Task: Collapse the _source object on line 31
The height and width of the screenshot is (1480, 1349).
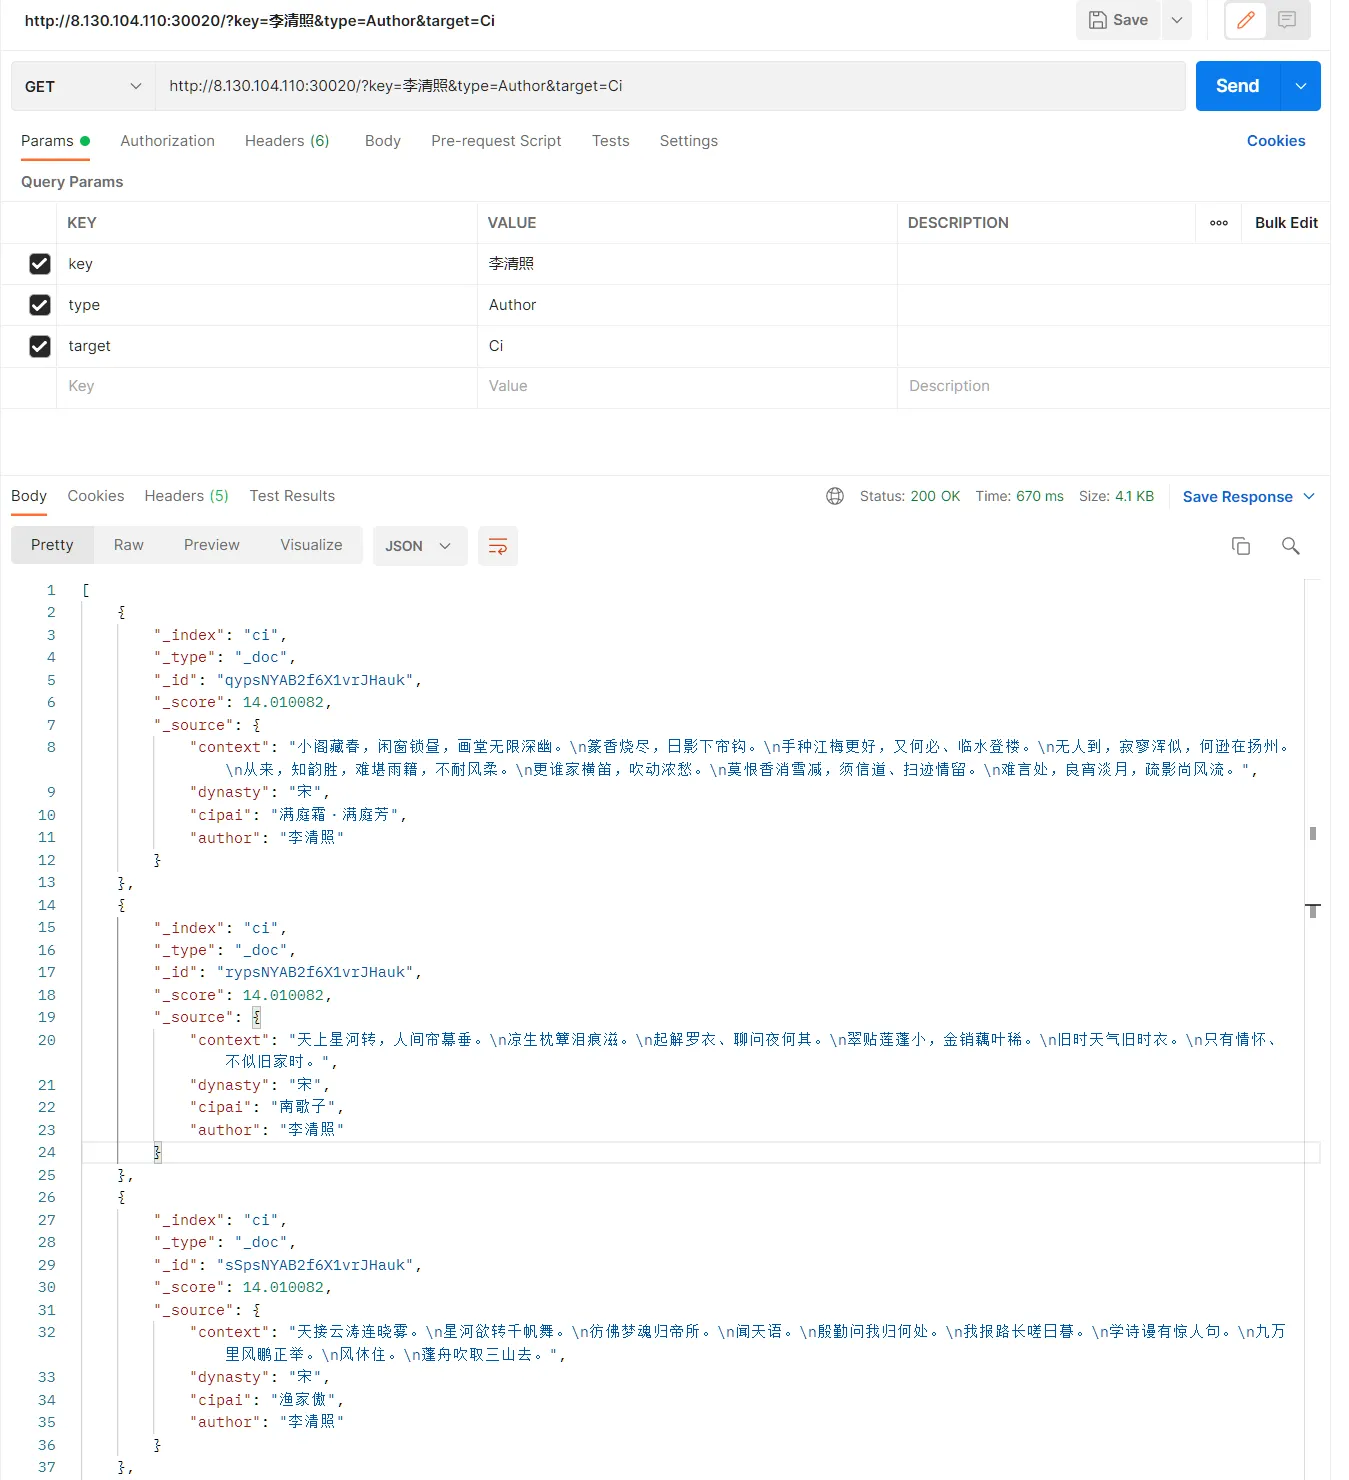Action: pyautogui.click(x=256, y=1310)
